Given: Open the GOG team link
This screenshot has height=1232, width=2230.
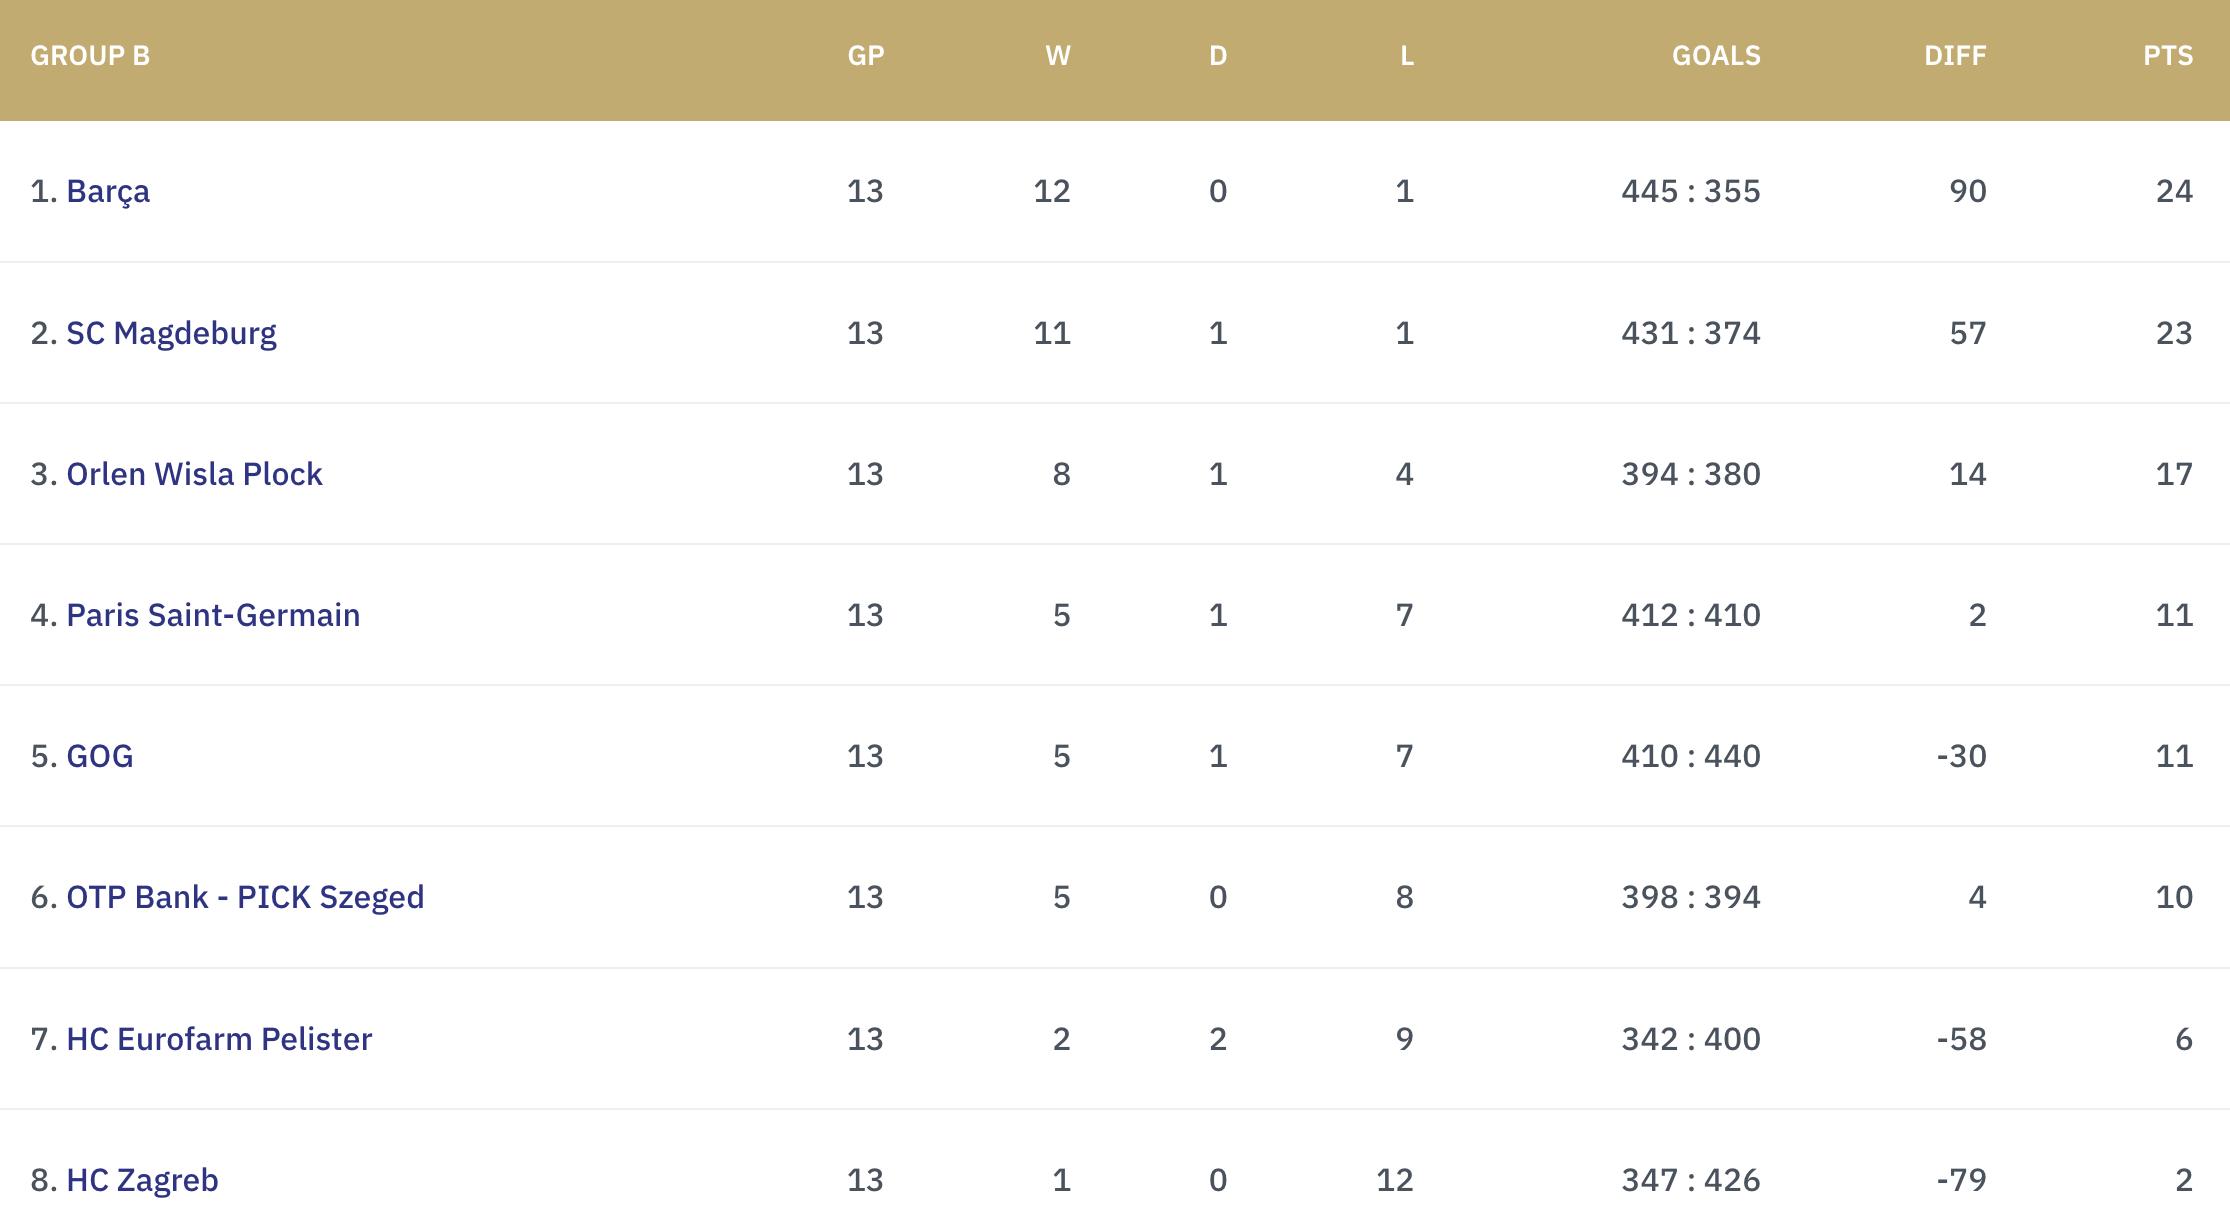Looking at the screenshot, I should (99, 756).
